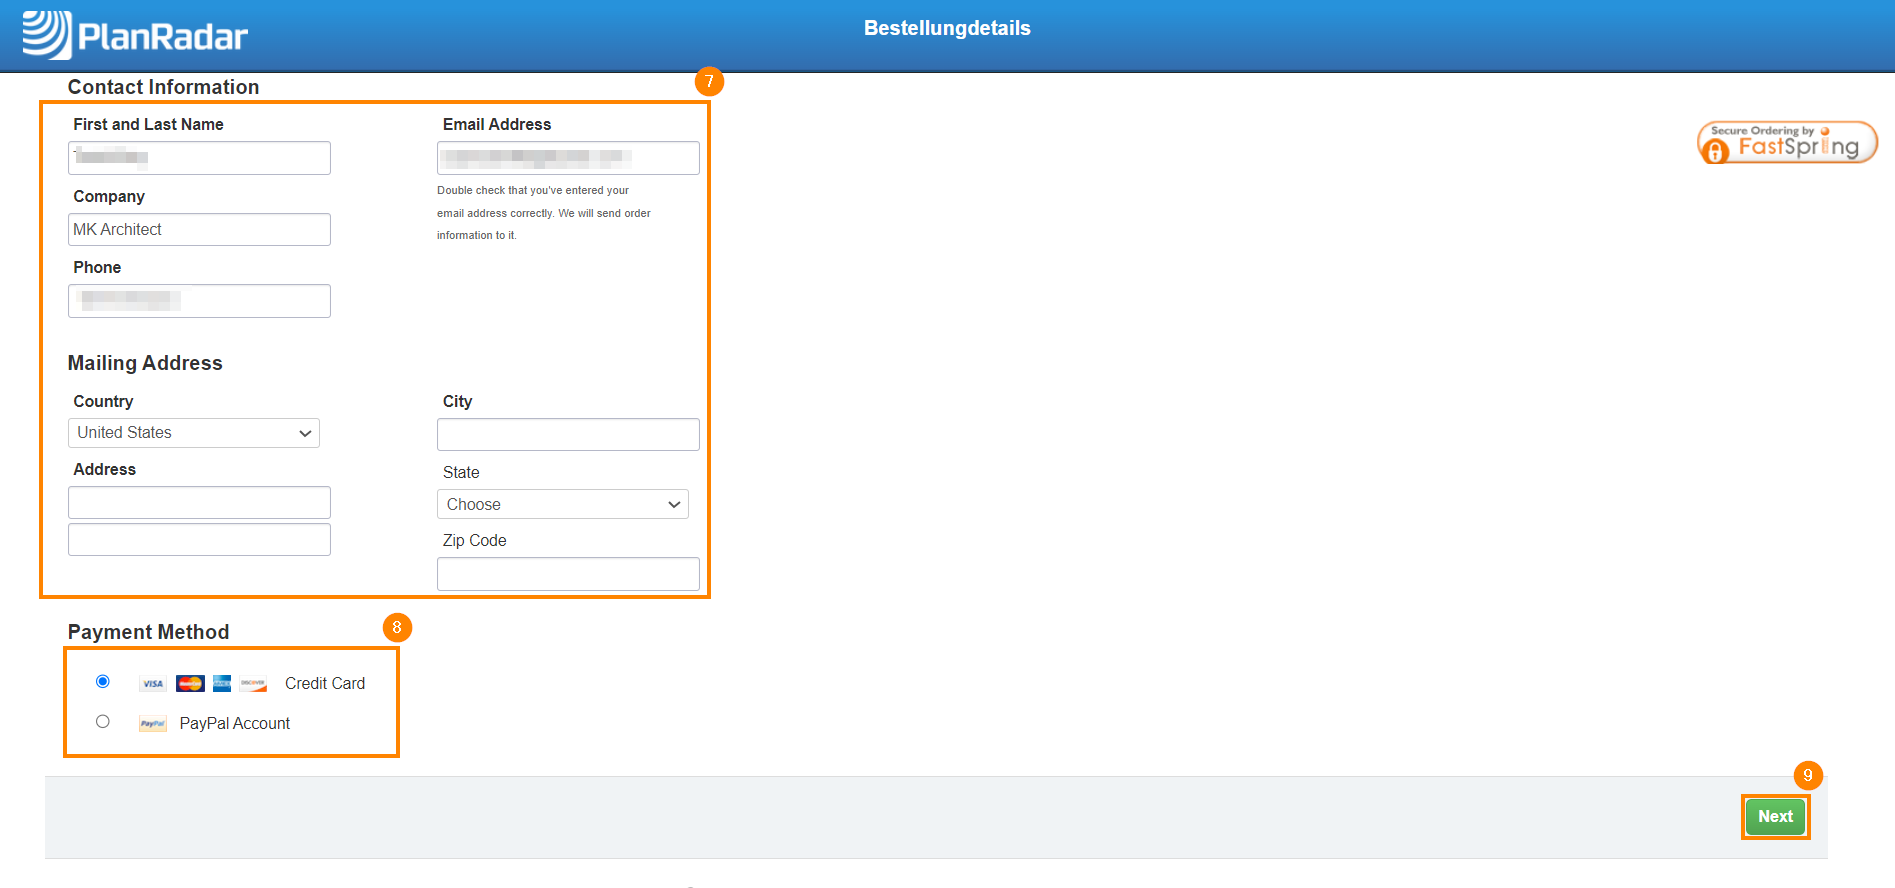Select the PayPal Account radio button
Viewport: 1895px width, 888px height.
coord(103,722)
